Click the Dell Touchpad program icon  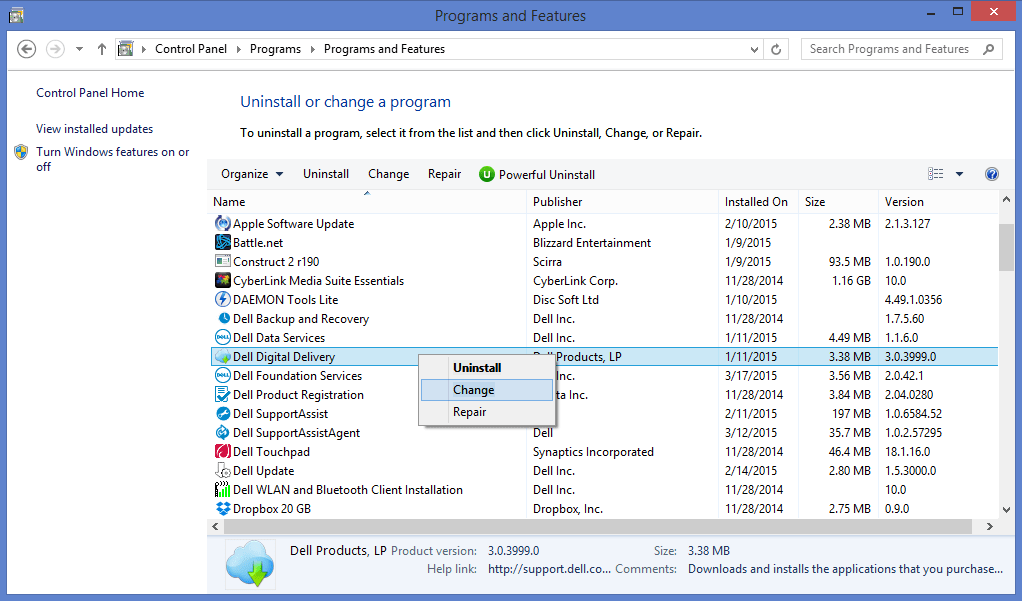click(x=223, y=452)
